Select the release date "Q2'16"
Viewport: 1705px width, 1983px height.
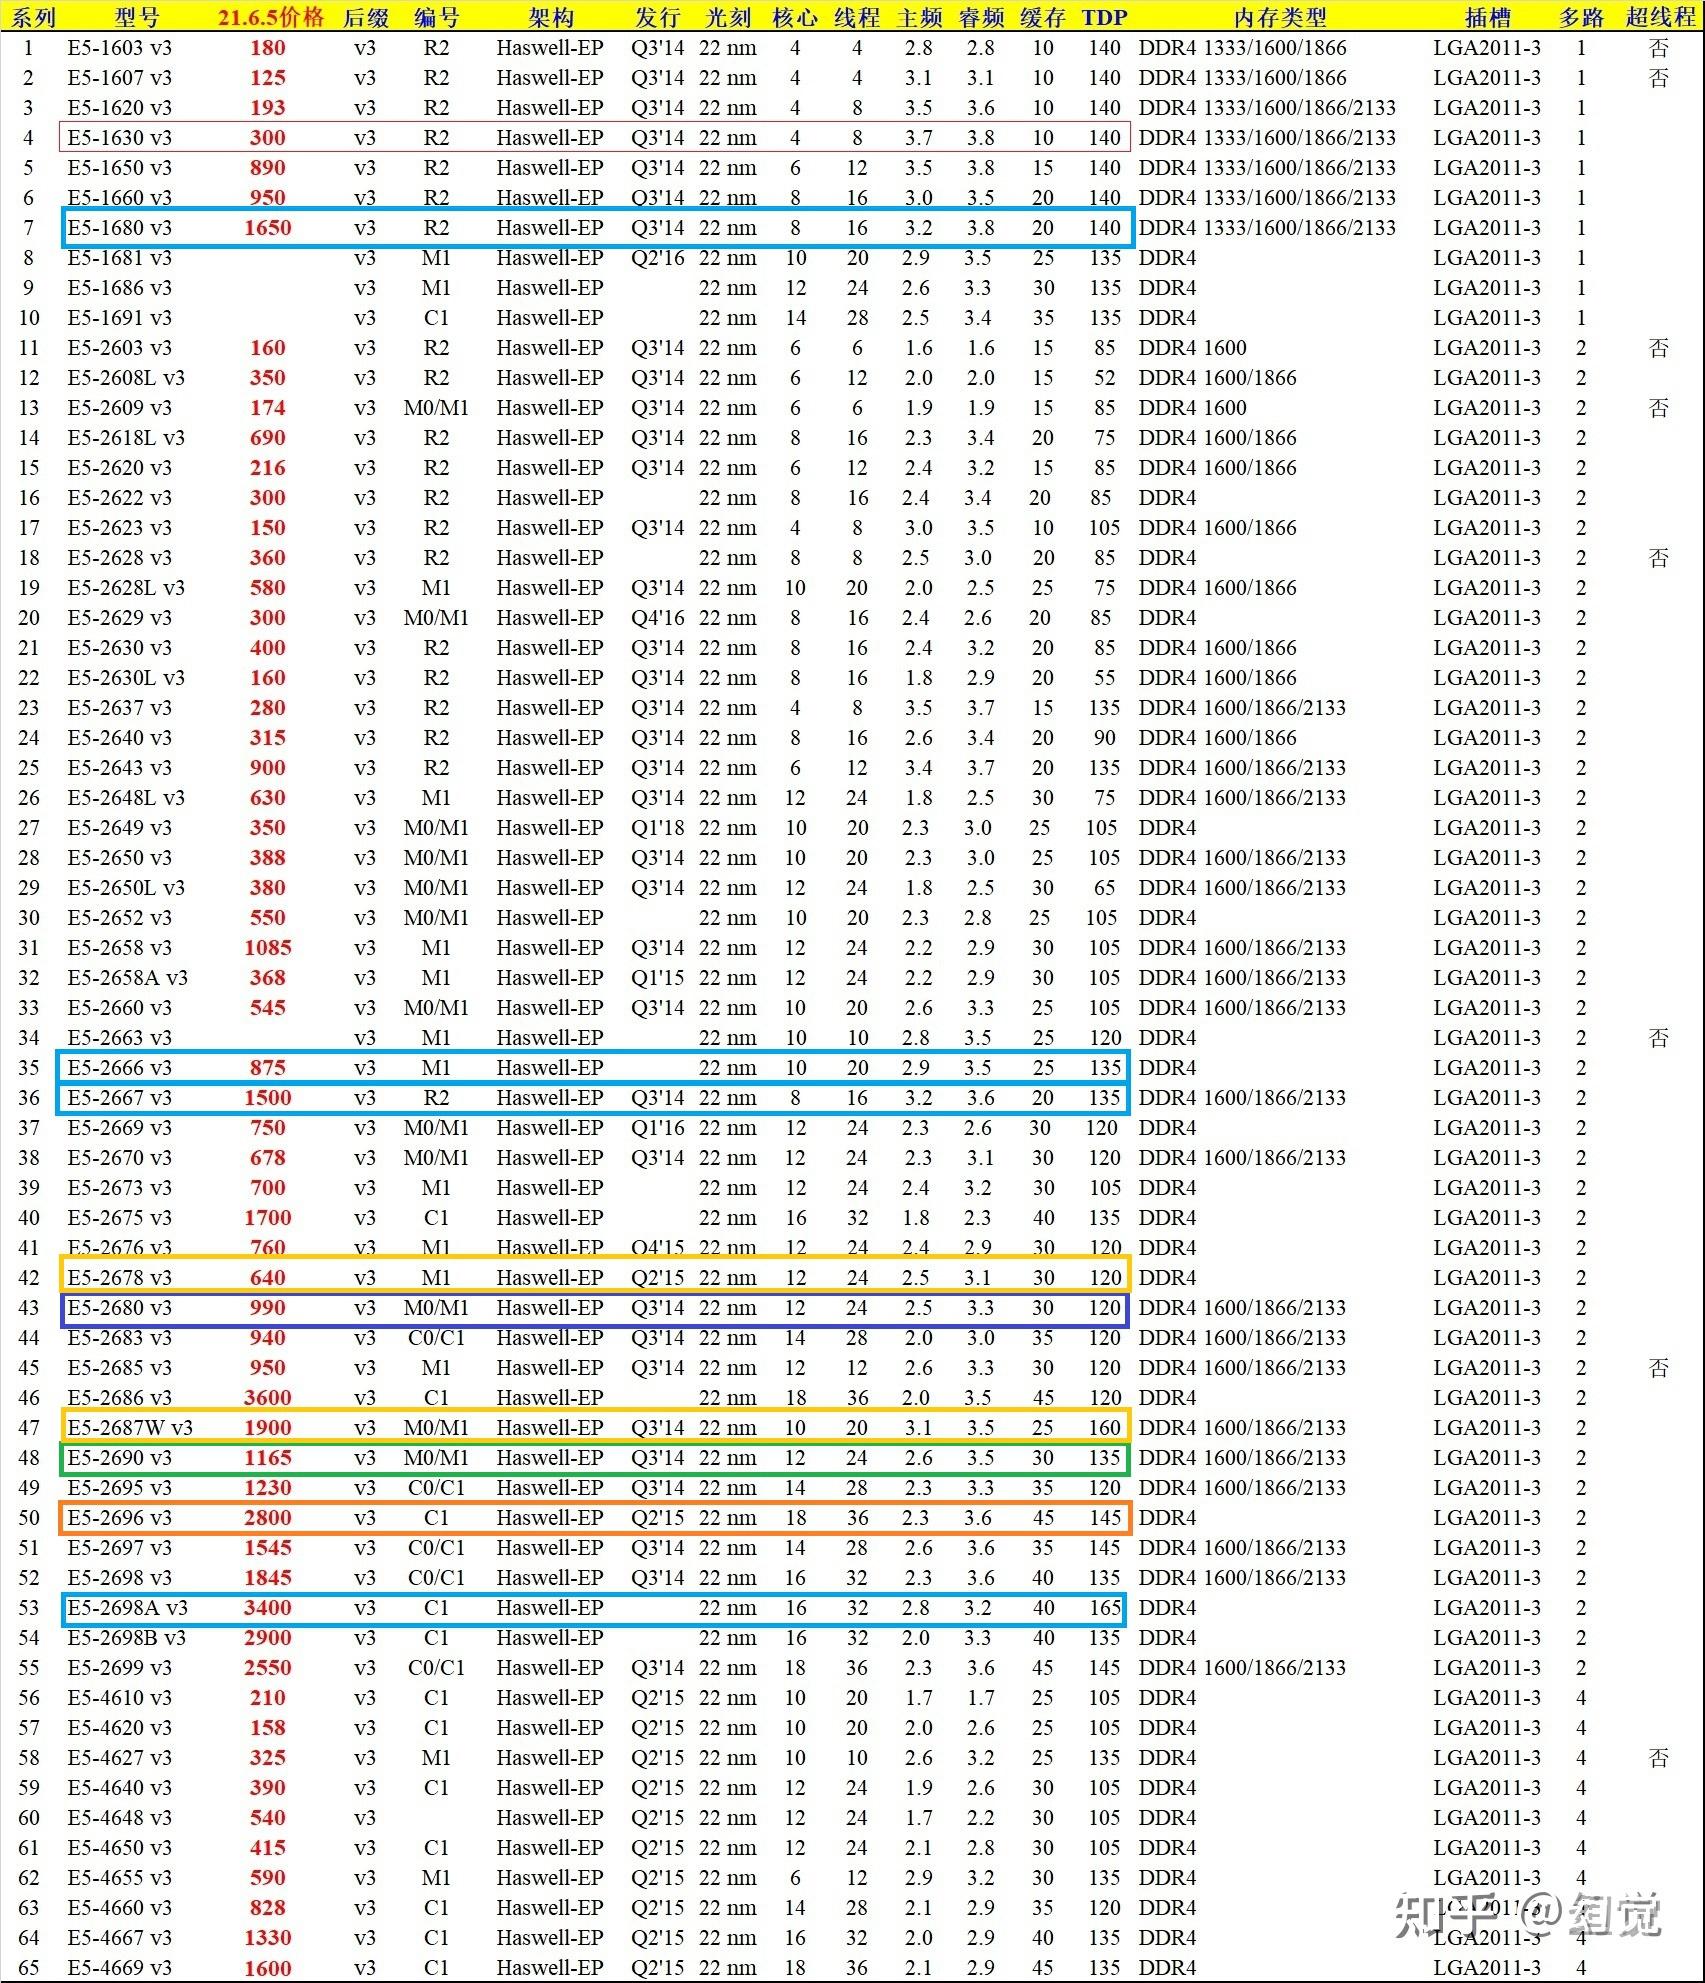click(x=658, y=258)
